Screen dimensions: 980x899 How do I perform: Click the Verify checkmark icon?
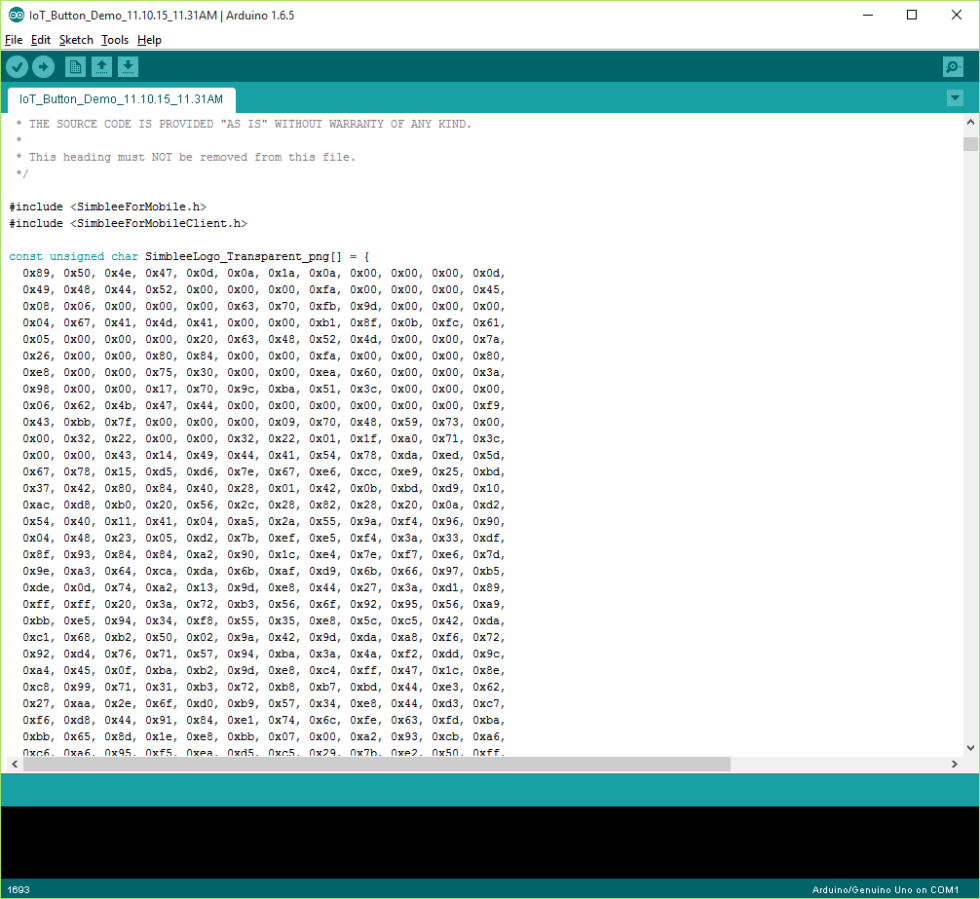17,66
